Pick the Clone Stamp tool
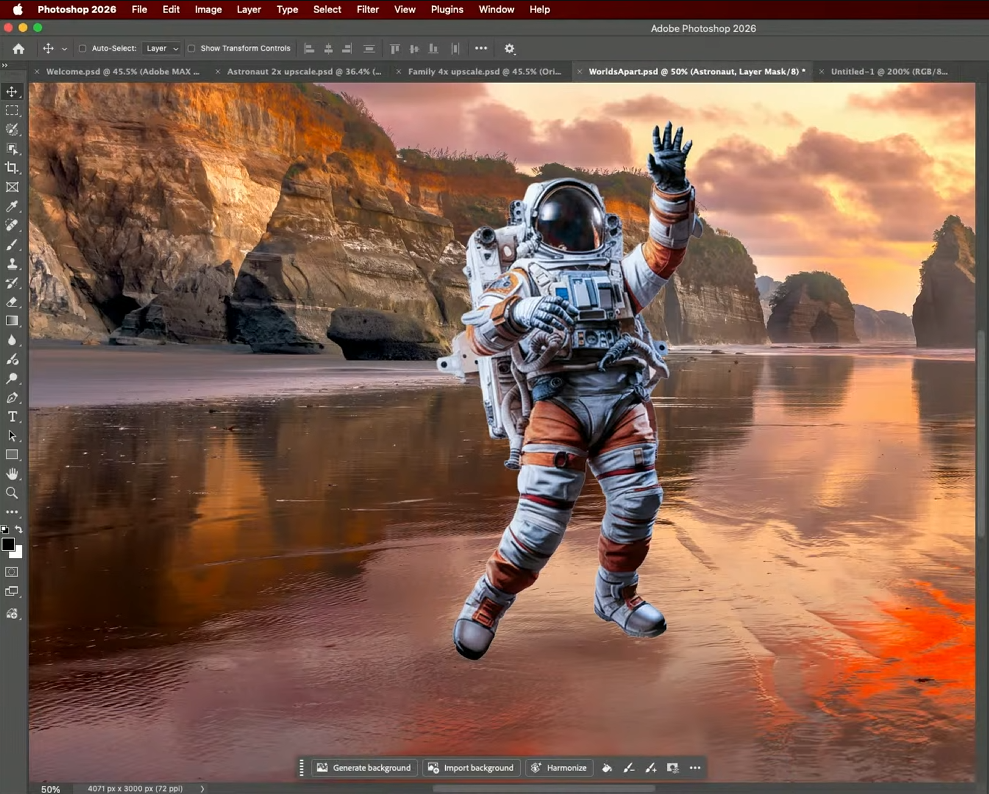This screenshot has width=989, height=794. tap(12, 264)
